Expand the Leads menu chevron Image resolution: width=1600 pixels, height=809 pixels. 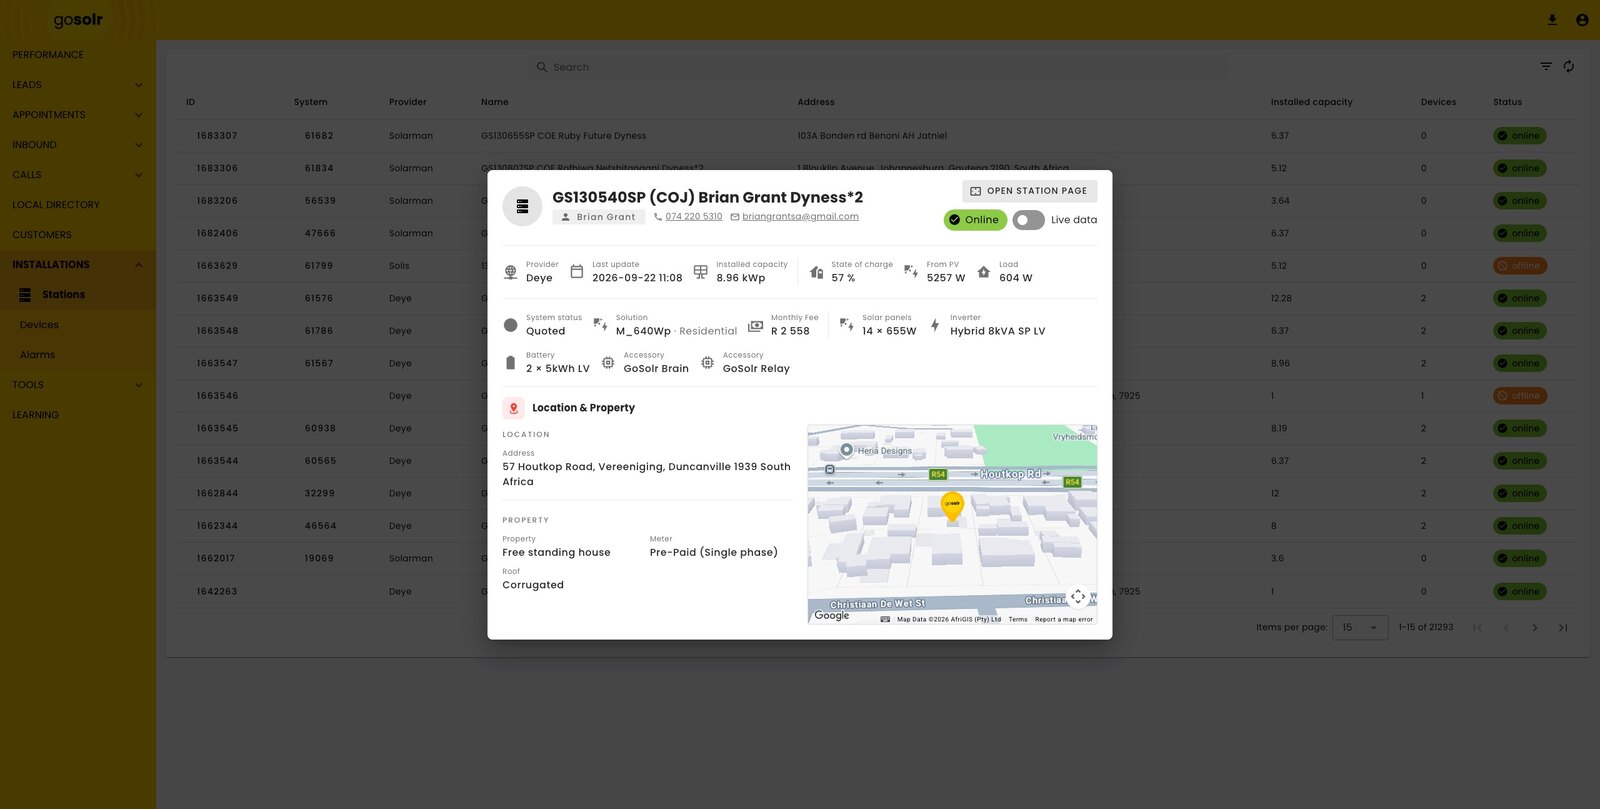pyautogui.click(x=138, y=85)
